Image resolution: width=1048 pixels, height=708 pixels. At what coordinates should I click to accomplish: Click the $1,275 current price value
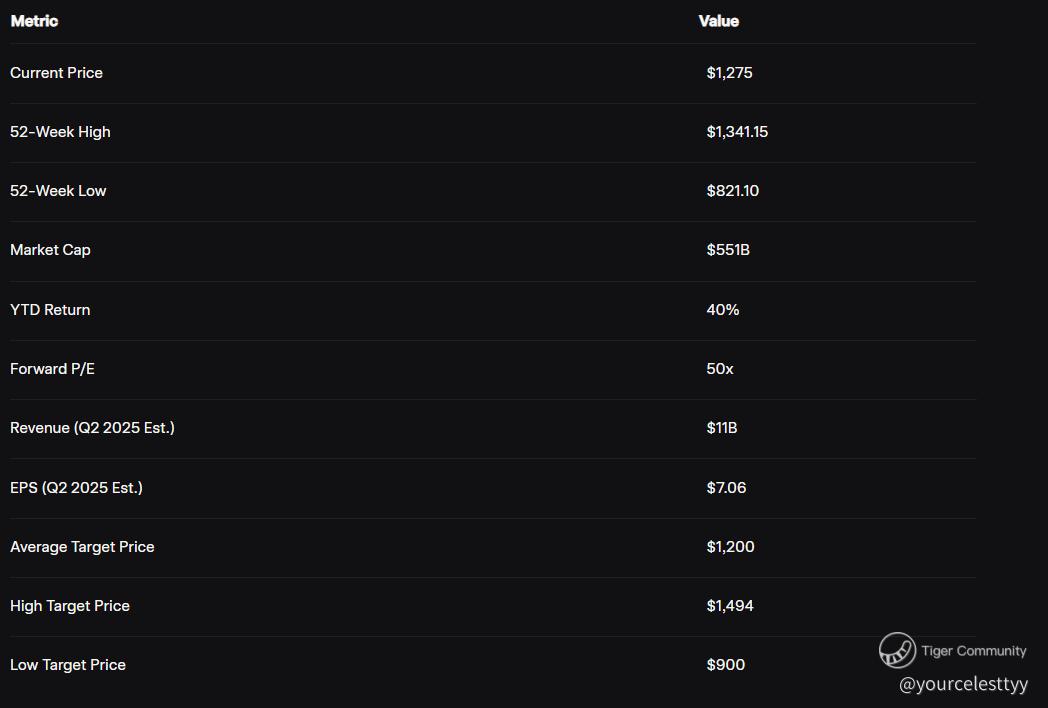point(729,73)
